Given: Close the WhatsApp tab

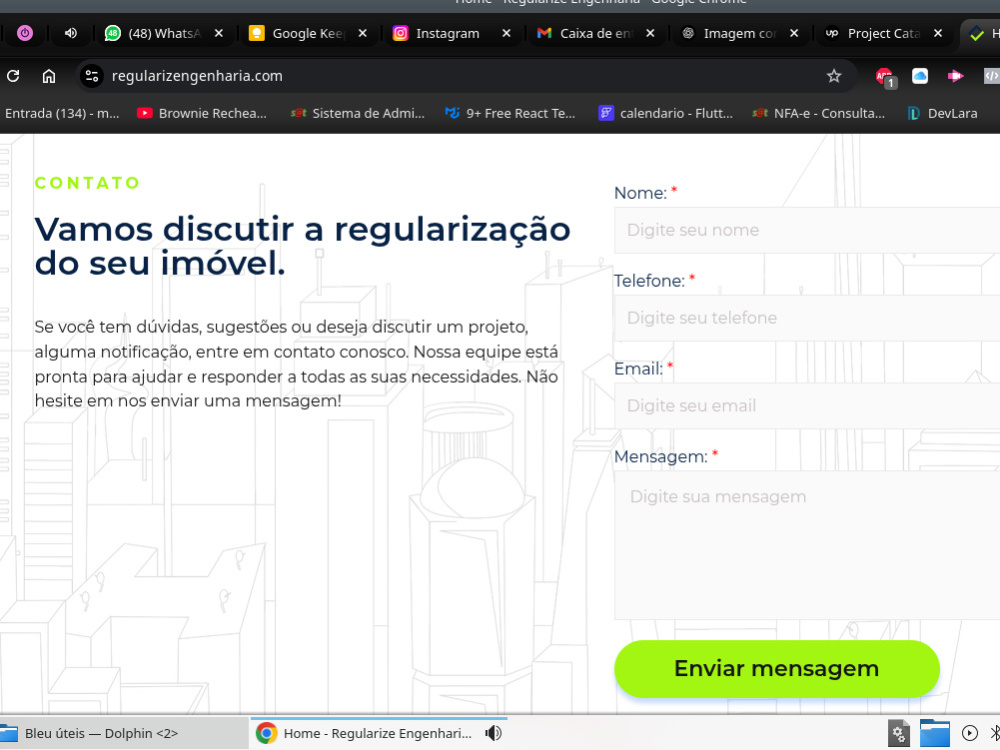Looking at the screenshot, I should [x=219, y=33].
